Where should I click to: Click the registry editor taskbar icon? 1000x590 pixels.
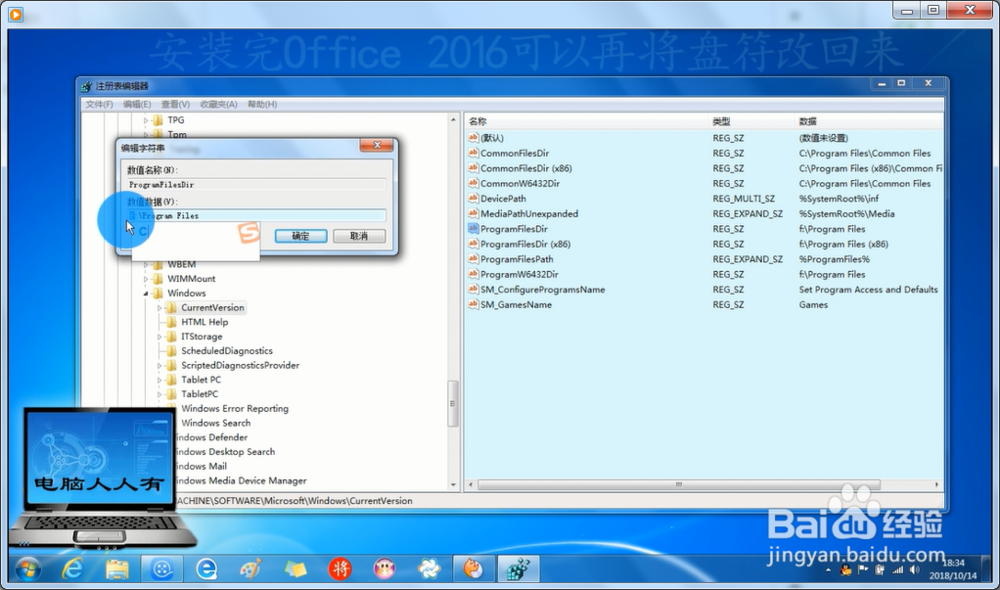[518, 568]
